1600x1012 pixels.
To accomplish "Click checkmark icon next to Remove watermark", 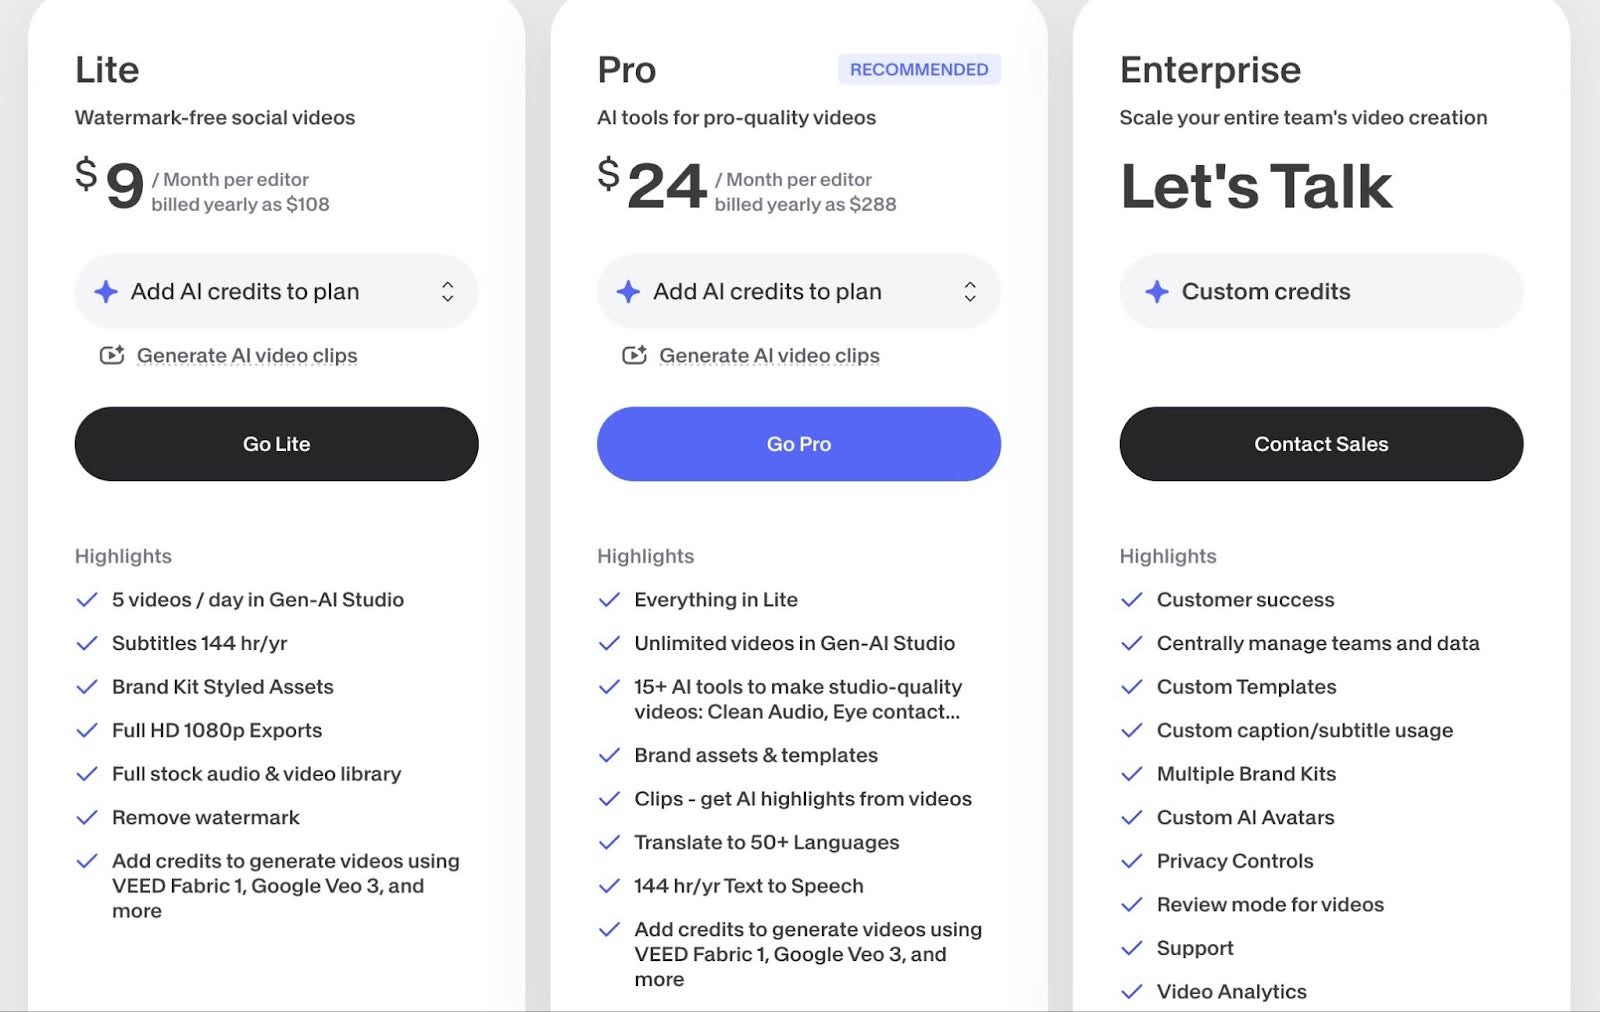I will click(87, 818).
